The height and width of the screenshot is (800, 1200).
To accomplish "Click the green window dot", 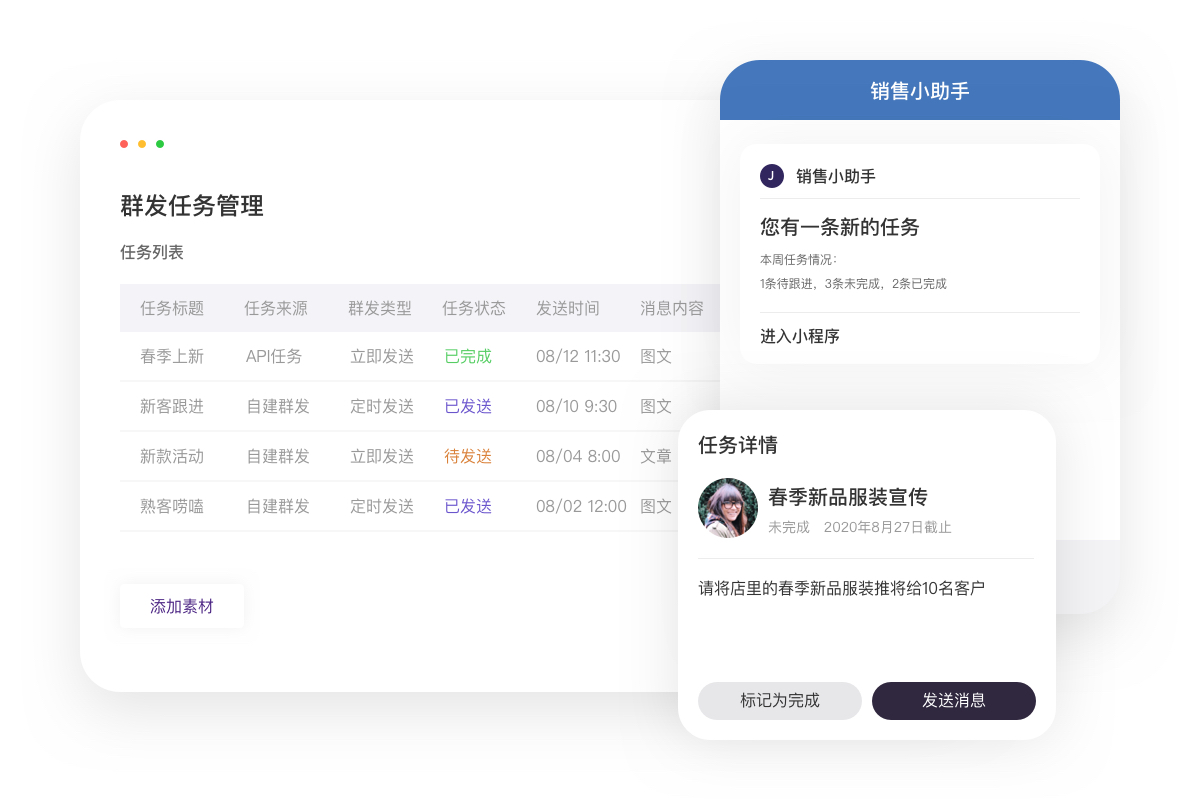I will [x=160, y=144].
